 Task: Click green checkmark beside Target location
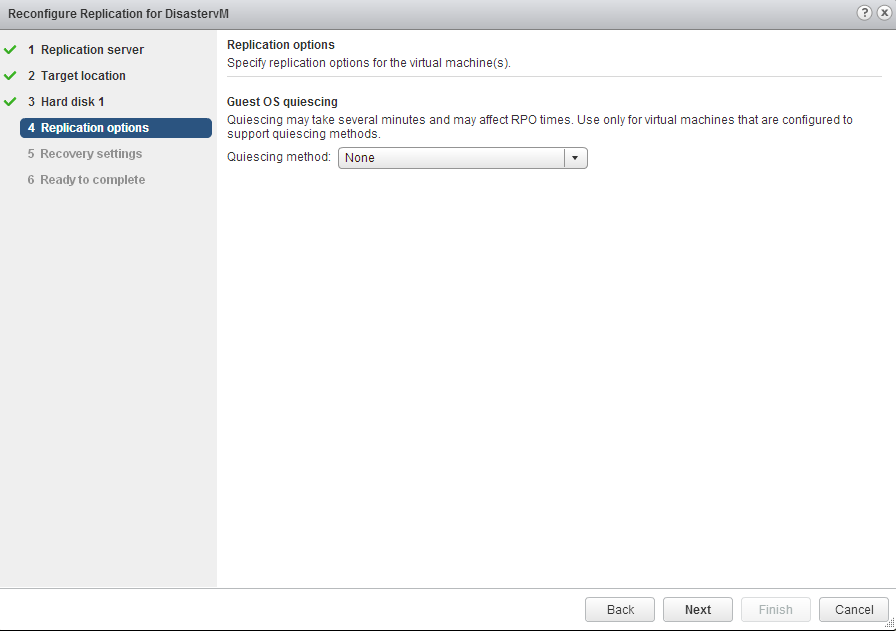click(11, 76)
